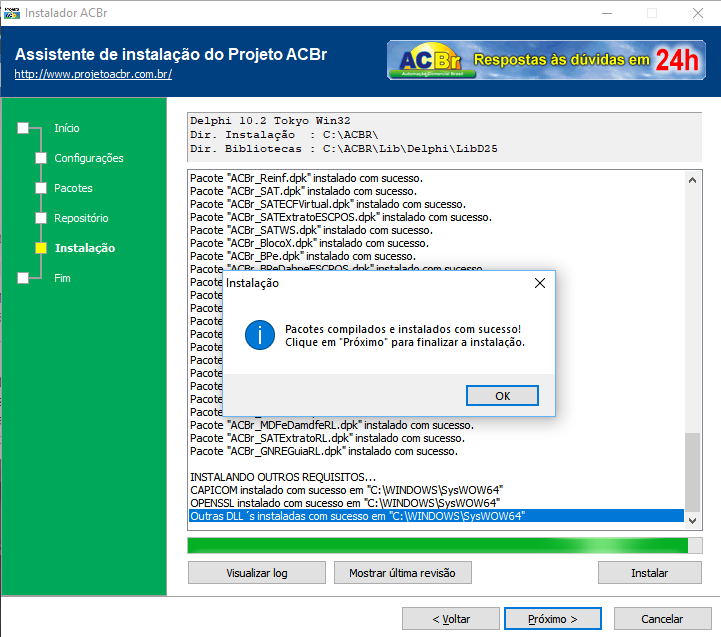
Task: Click Próximo to continue
Action: click(553, 619)
